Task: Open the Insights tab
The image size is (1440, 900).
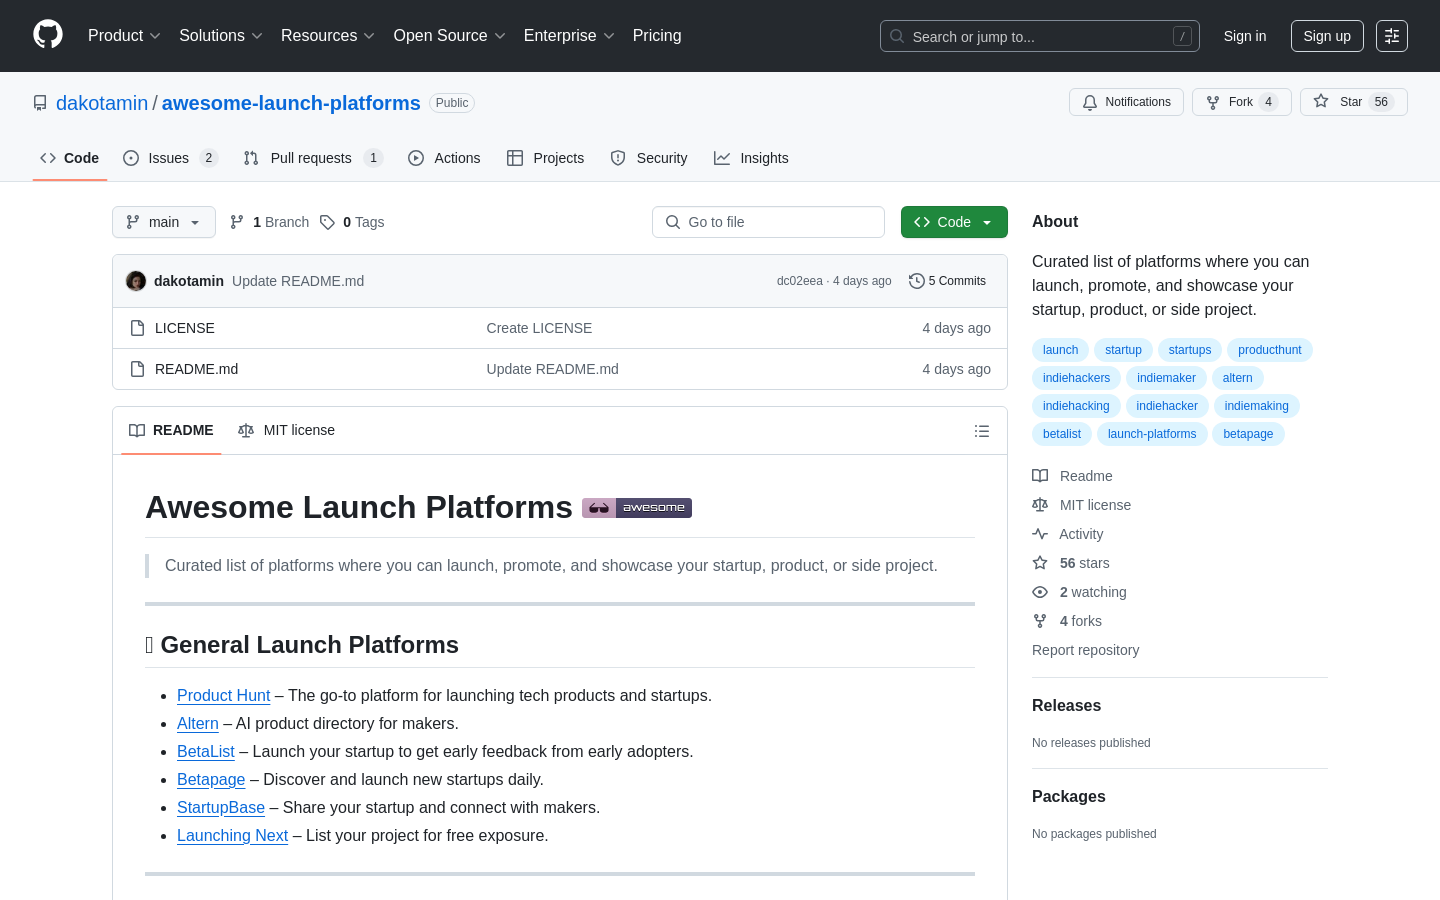Action: click(x=751, y=158)
